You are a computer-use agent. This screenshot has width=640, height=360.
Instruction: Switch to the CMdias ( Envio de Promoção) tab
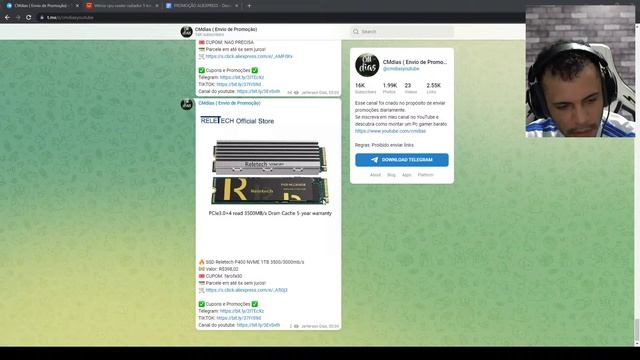(x=40, y=6)
